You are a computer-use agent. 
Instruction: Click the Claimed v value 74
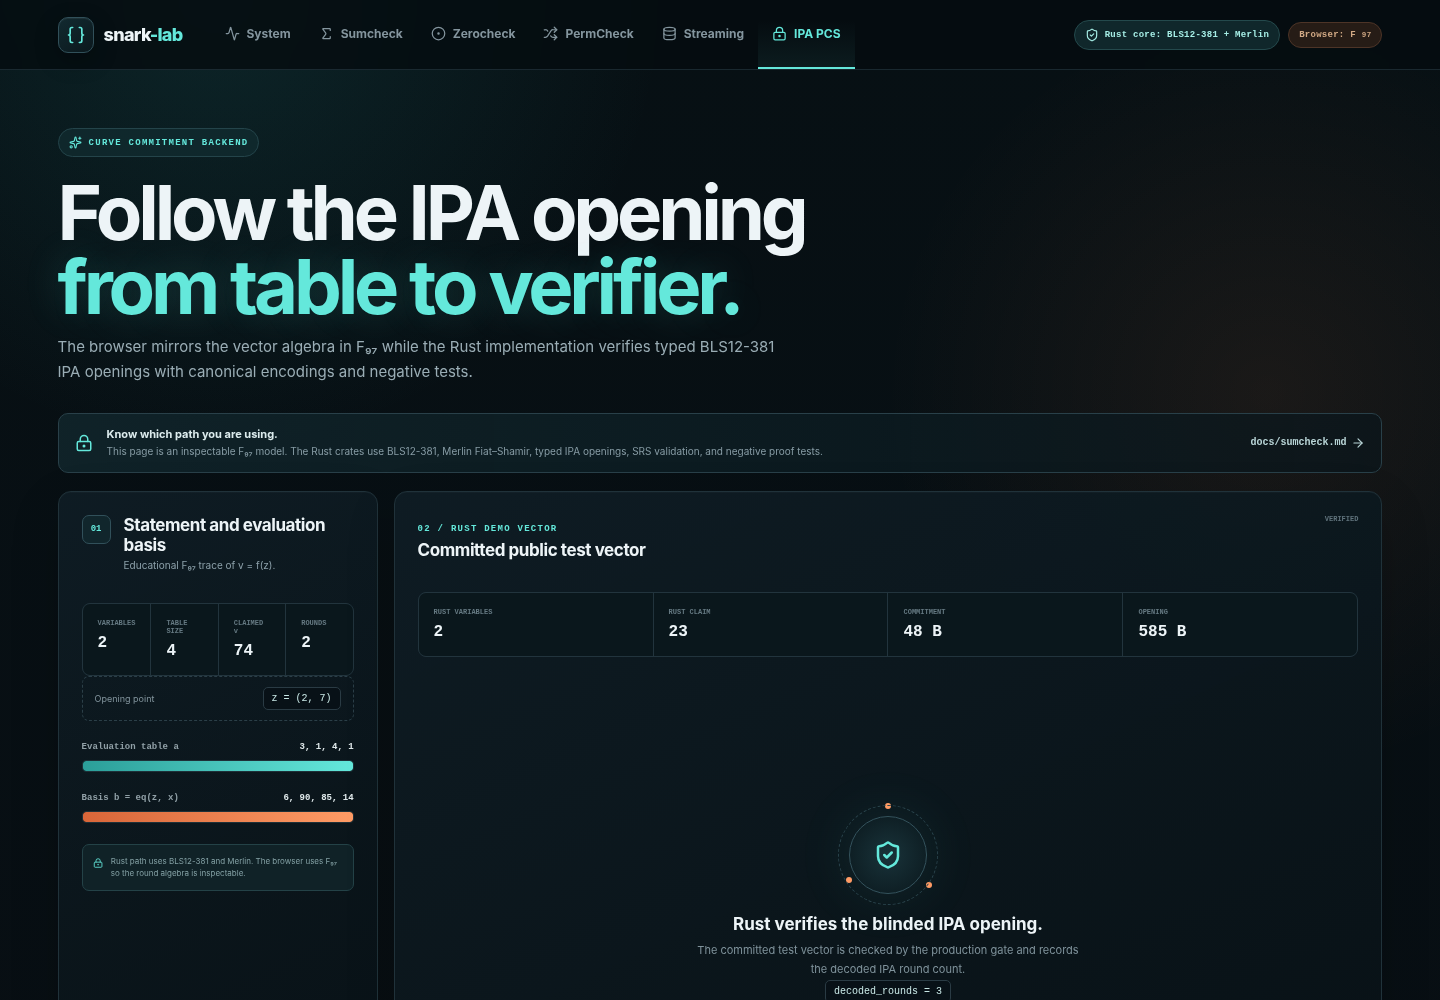point(243,650)
